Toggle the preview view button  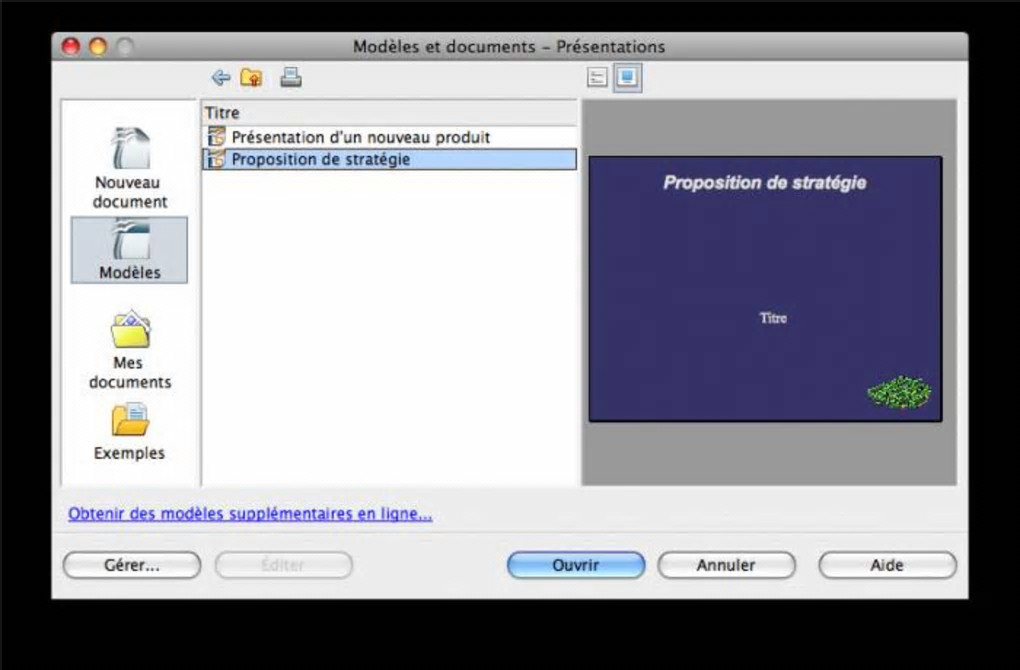tap(627, 77)
